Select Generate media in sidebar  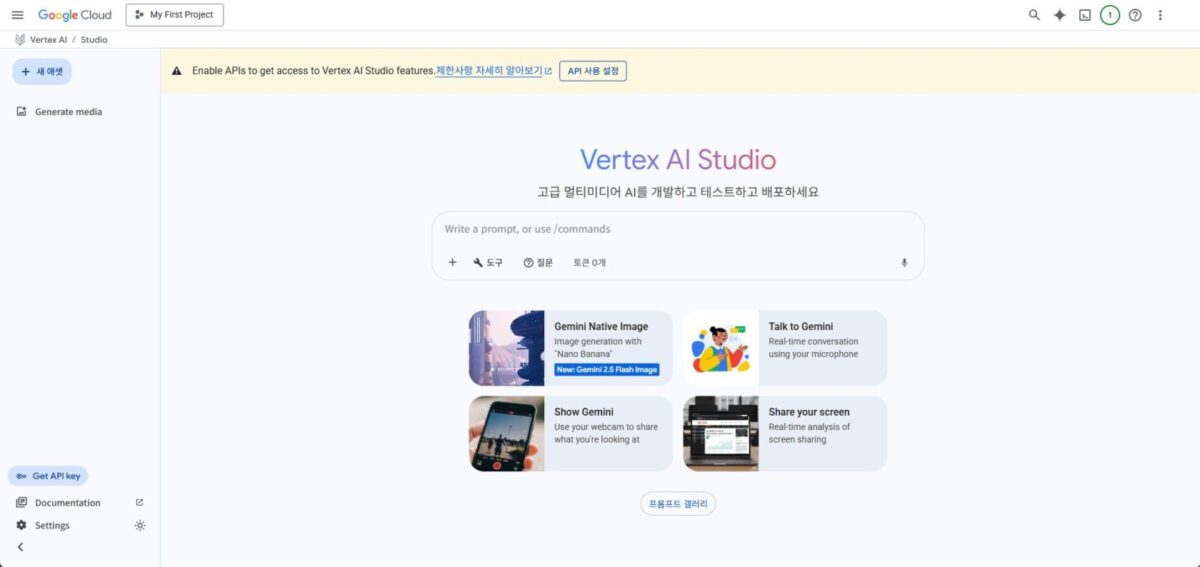tap(67, 112)
